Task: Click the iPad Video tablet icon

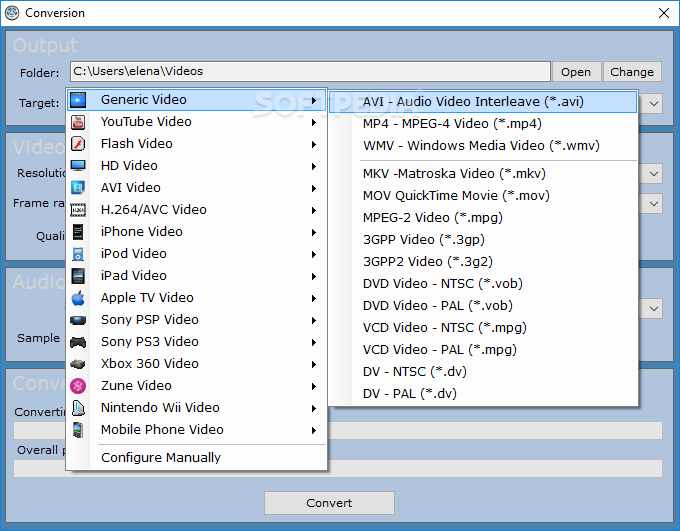Action: coord(78,276)
